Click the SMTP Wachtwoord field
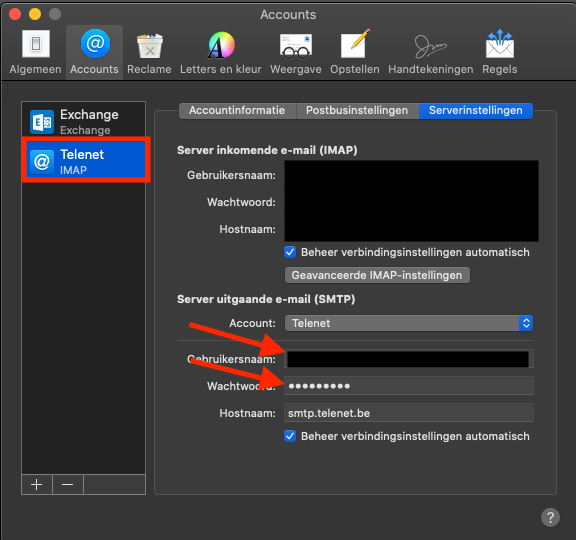Image resolution: width=576 pixels, height=540 pixels. [409, 386]
